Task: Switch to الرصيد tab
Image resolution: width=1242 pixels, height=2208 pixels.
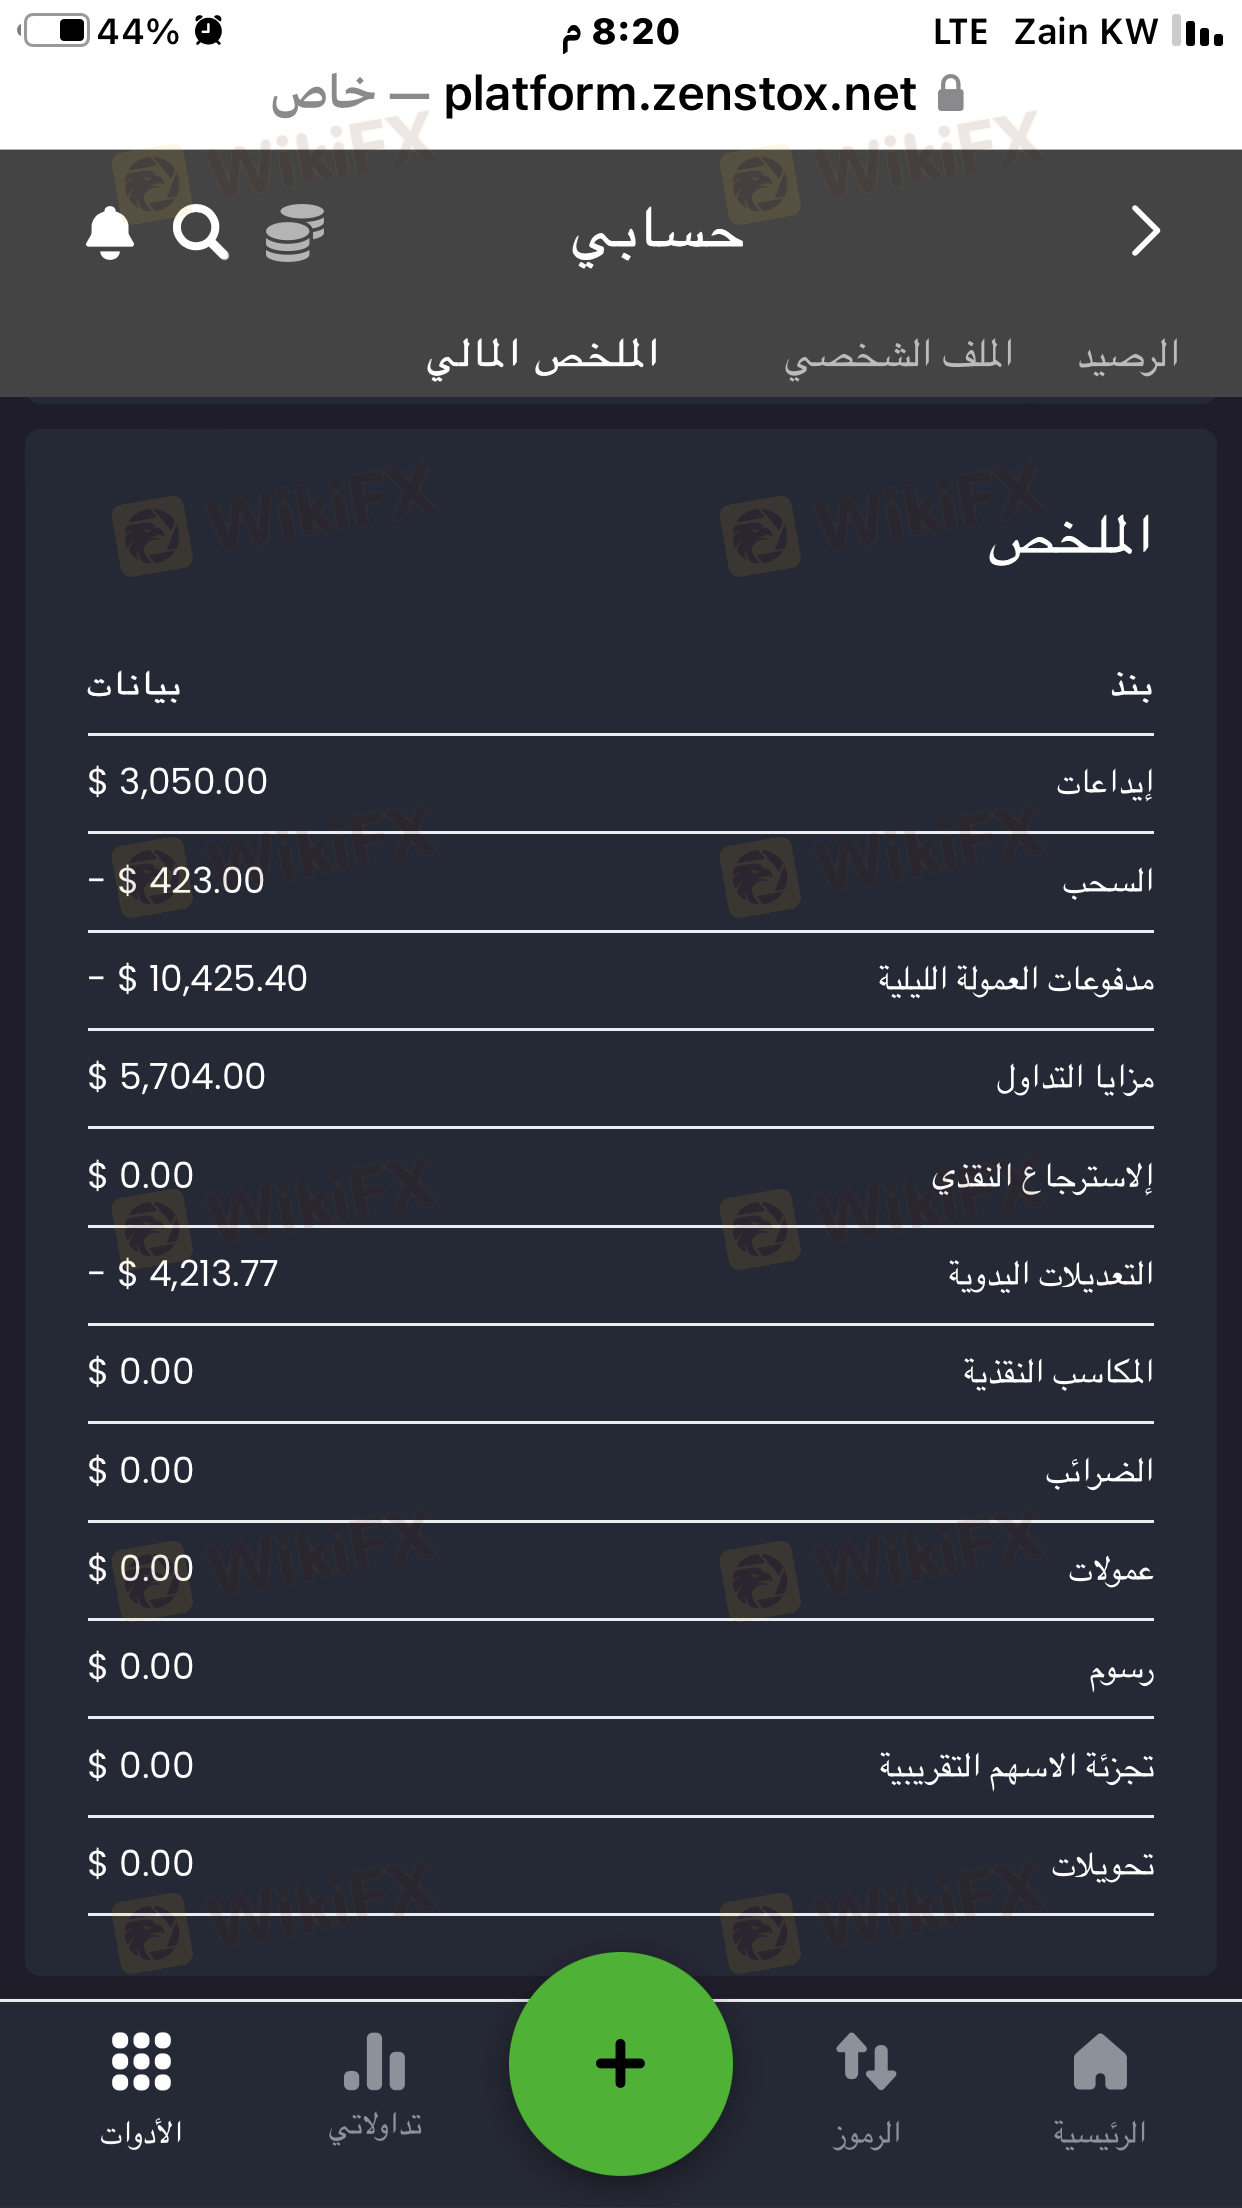Action: click(x=1128, y=355)
